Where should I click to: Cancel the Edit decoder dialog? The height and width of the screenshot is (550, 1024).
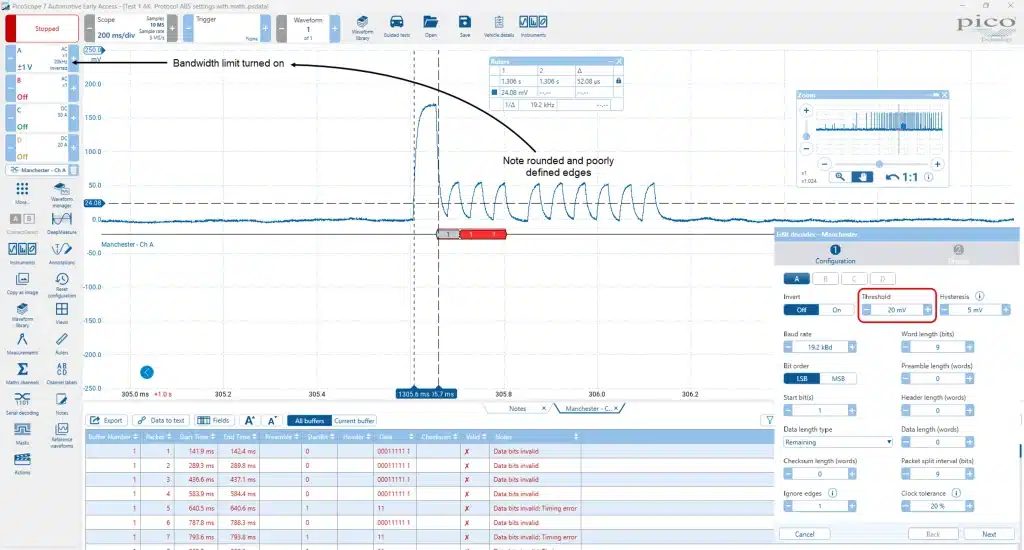pyautogui.click(x=805, y=534)
